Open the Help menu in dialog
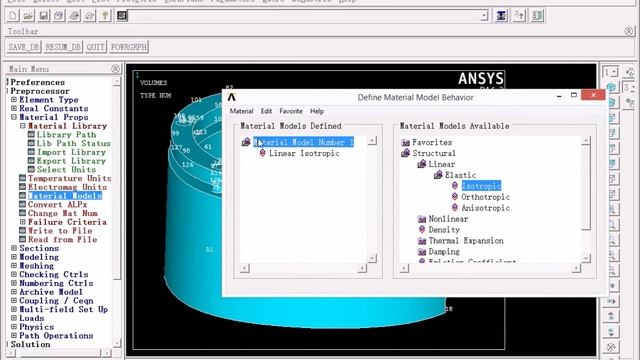 tap(317, 111)
